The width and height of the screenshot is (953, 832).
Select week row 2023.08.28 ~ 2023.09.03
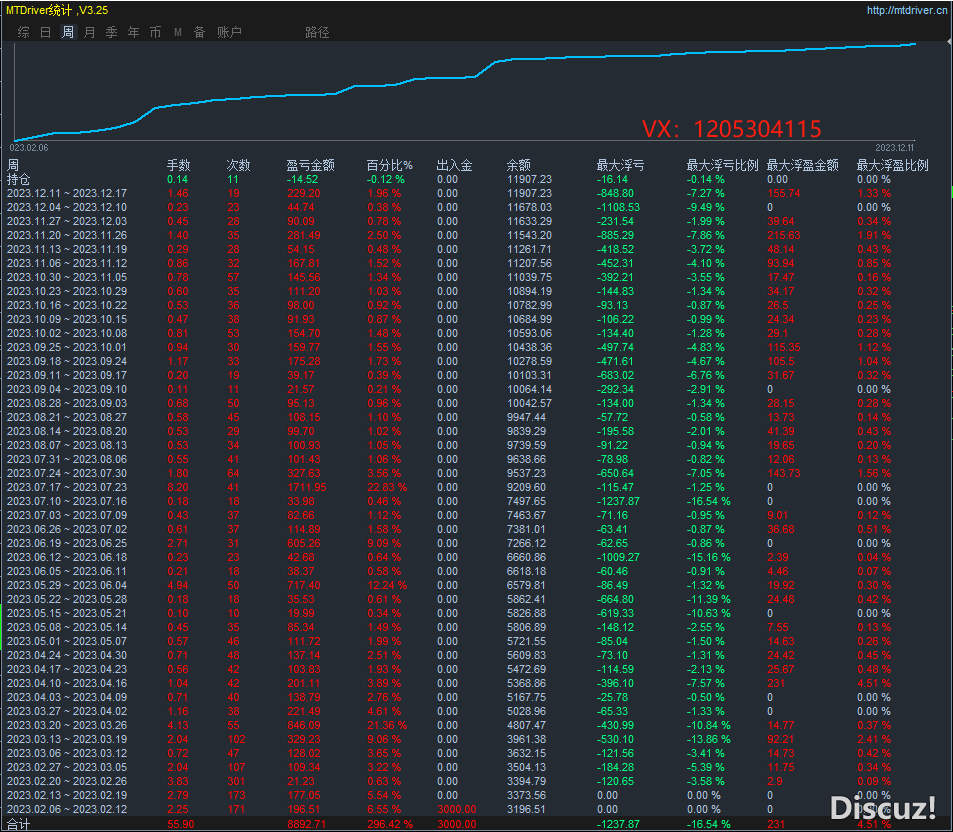[67, 404]
